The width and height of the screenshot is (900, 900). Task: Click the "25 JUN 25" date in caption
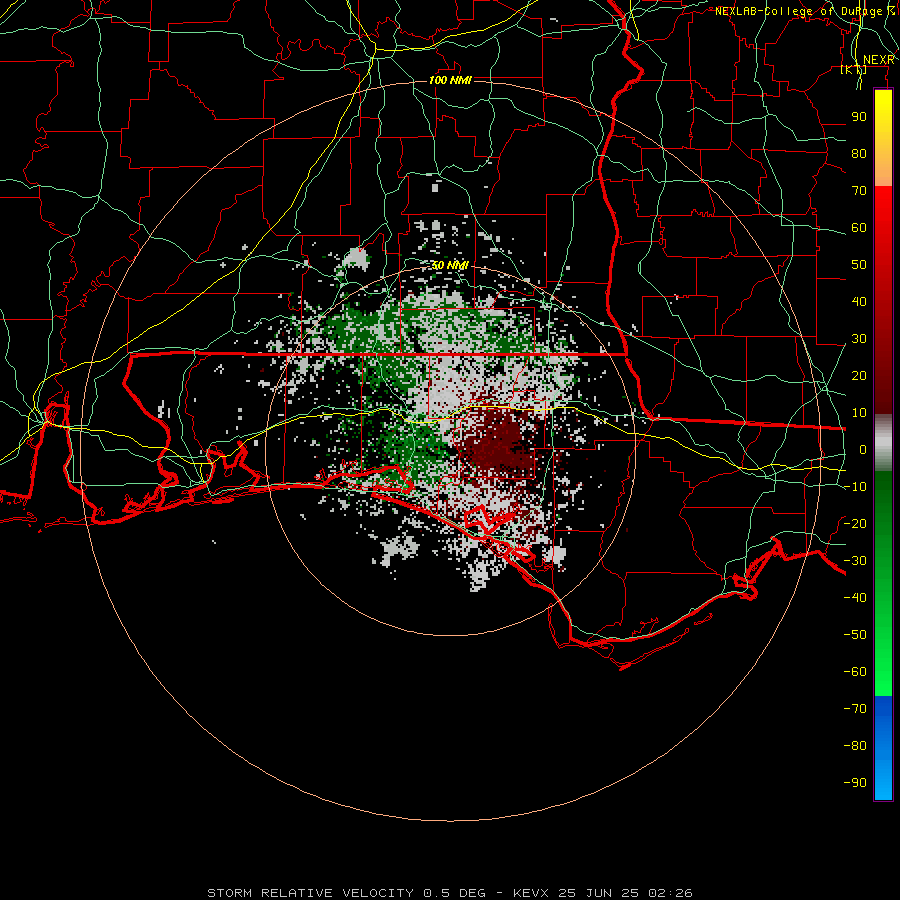599,893
